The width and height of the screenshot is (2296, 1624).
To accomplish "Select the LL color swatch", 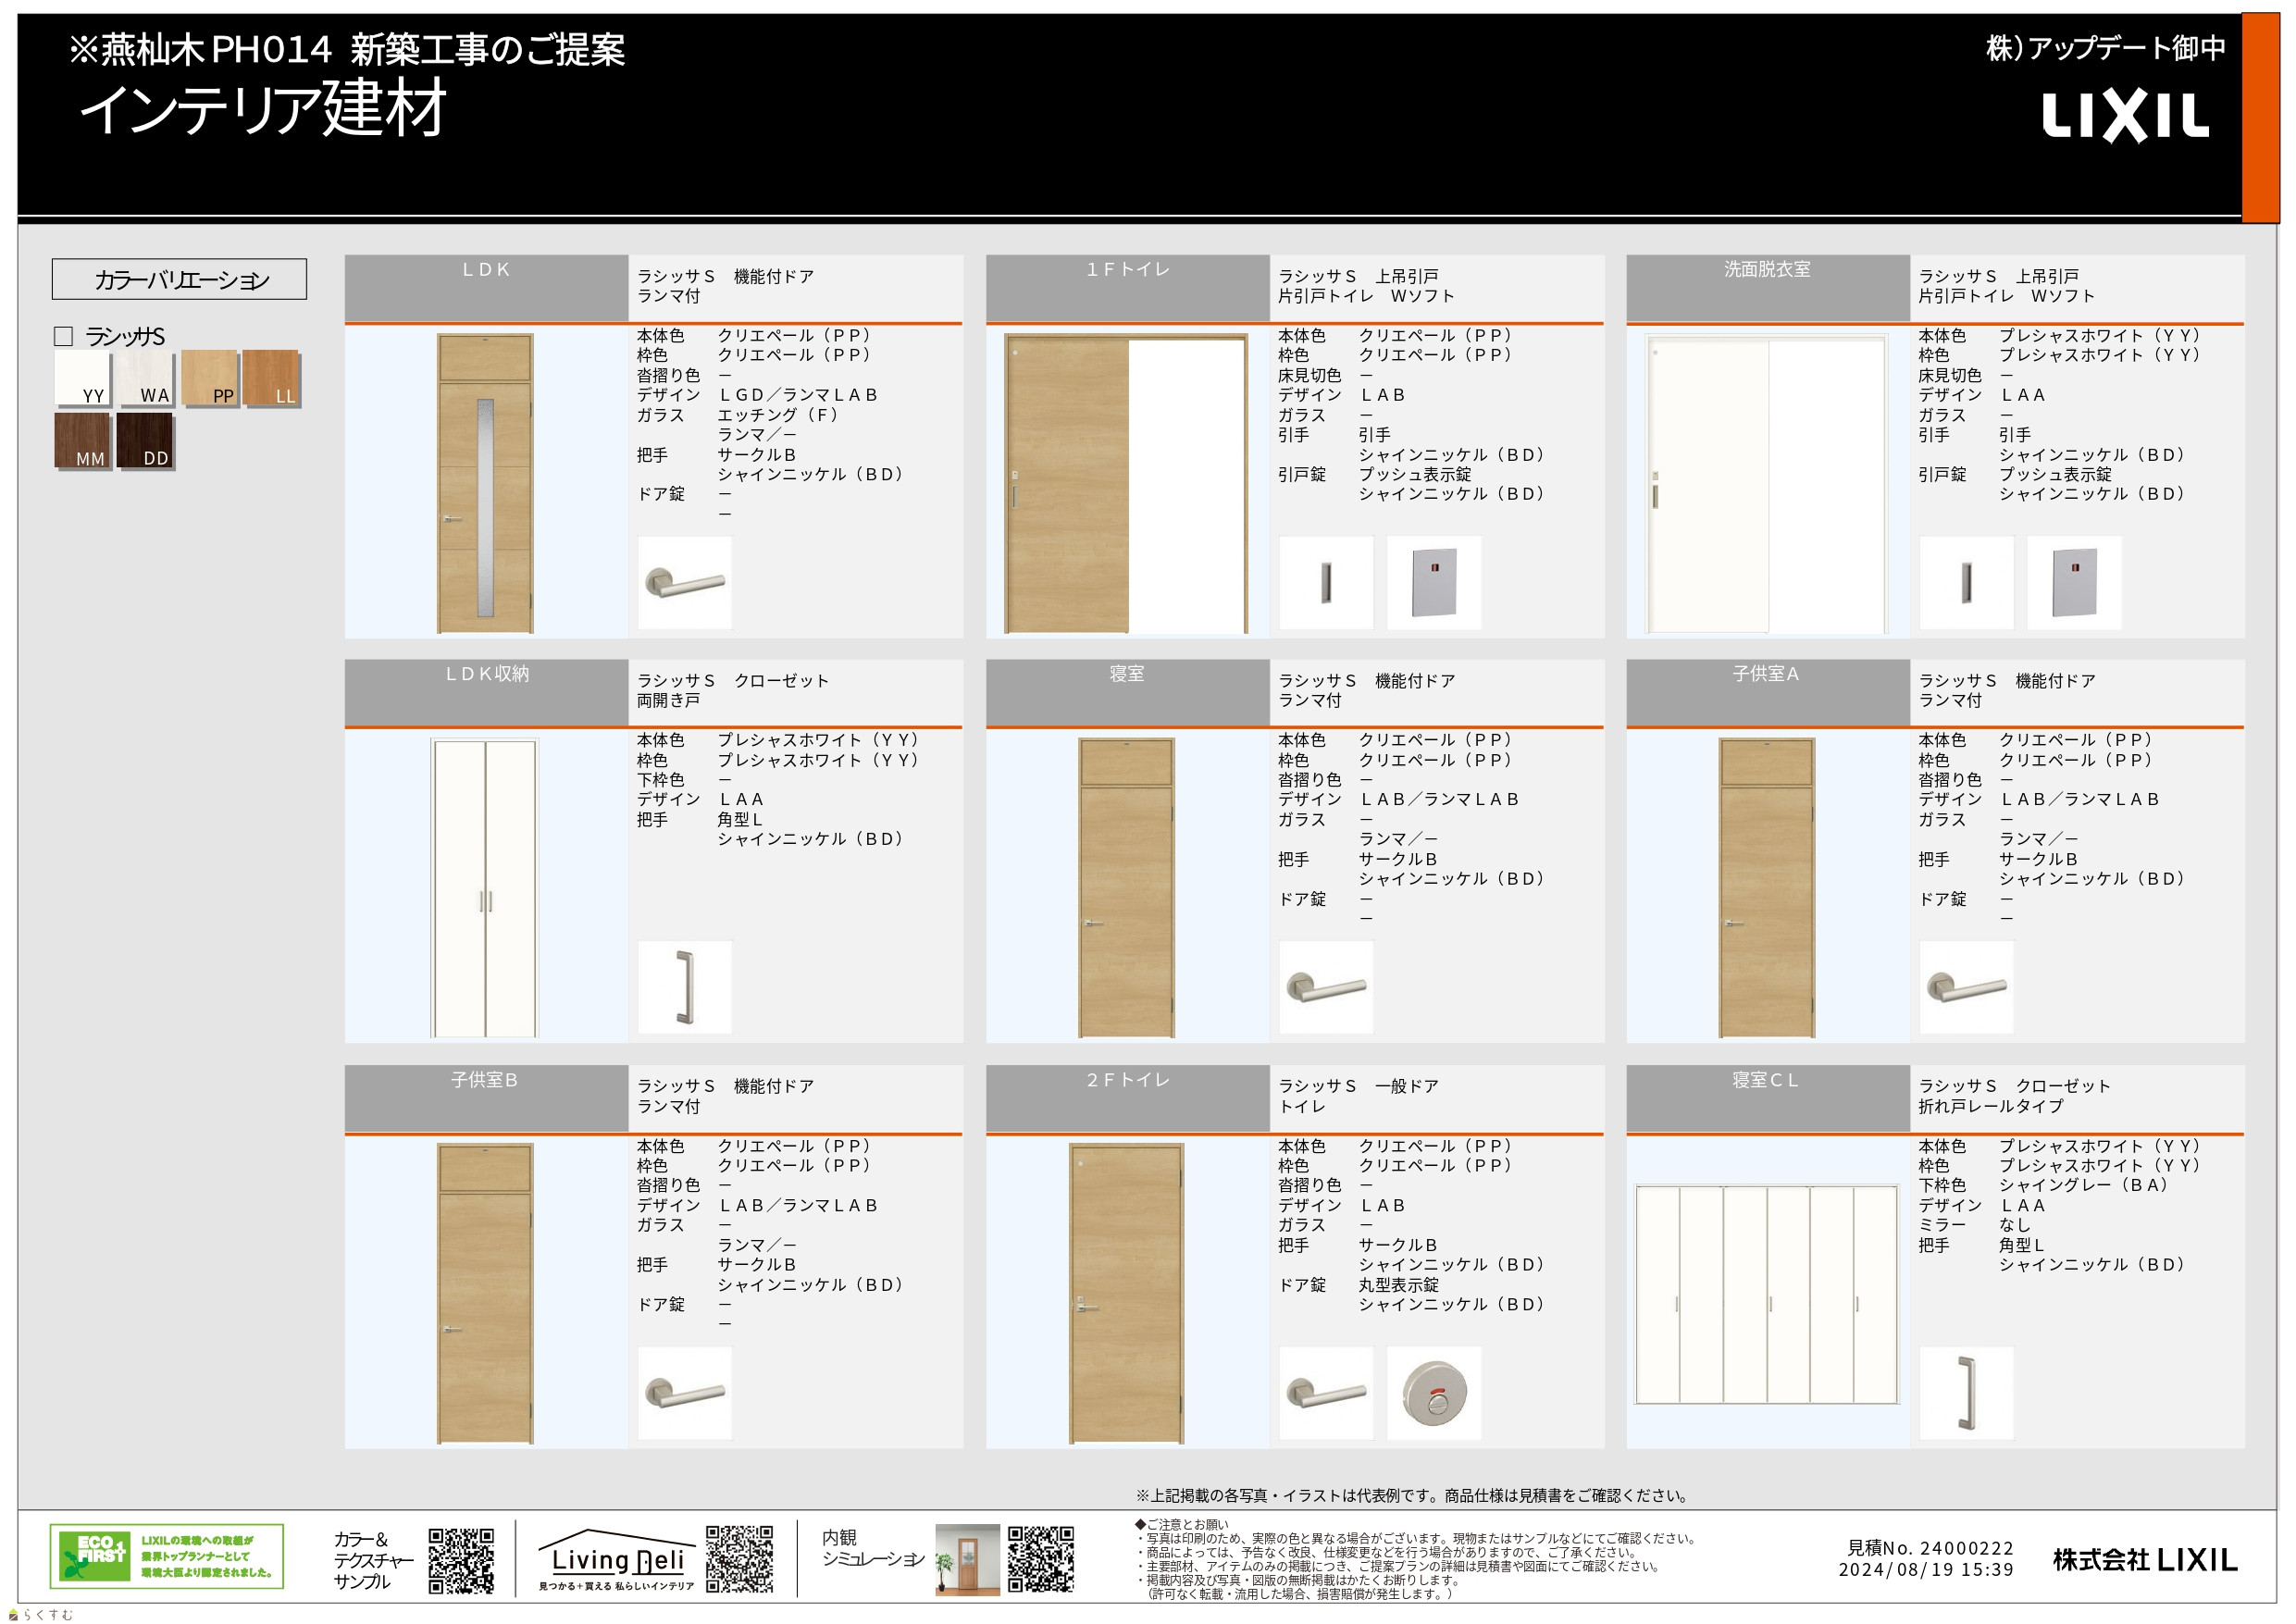I will 270,378.
